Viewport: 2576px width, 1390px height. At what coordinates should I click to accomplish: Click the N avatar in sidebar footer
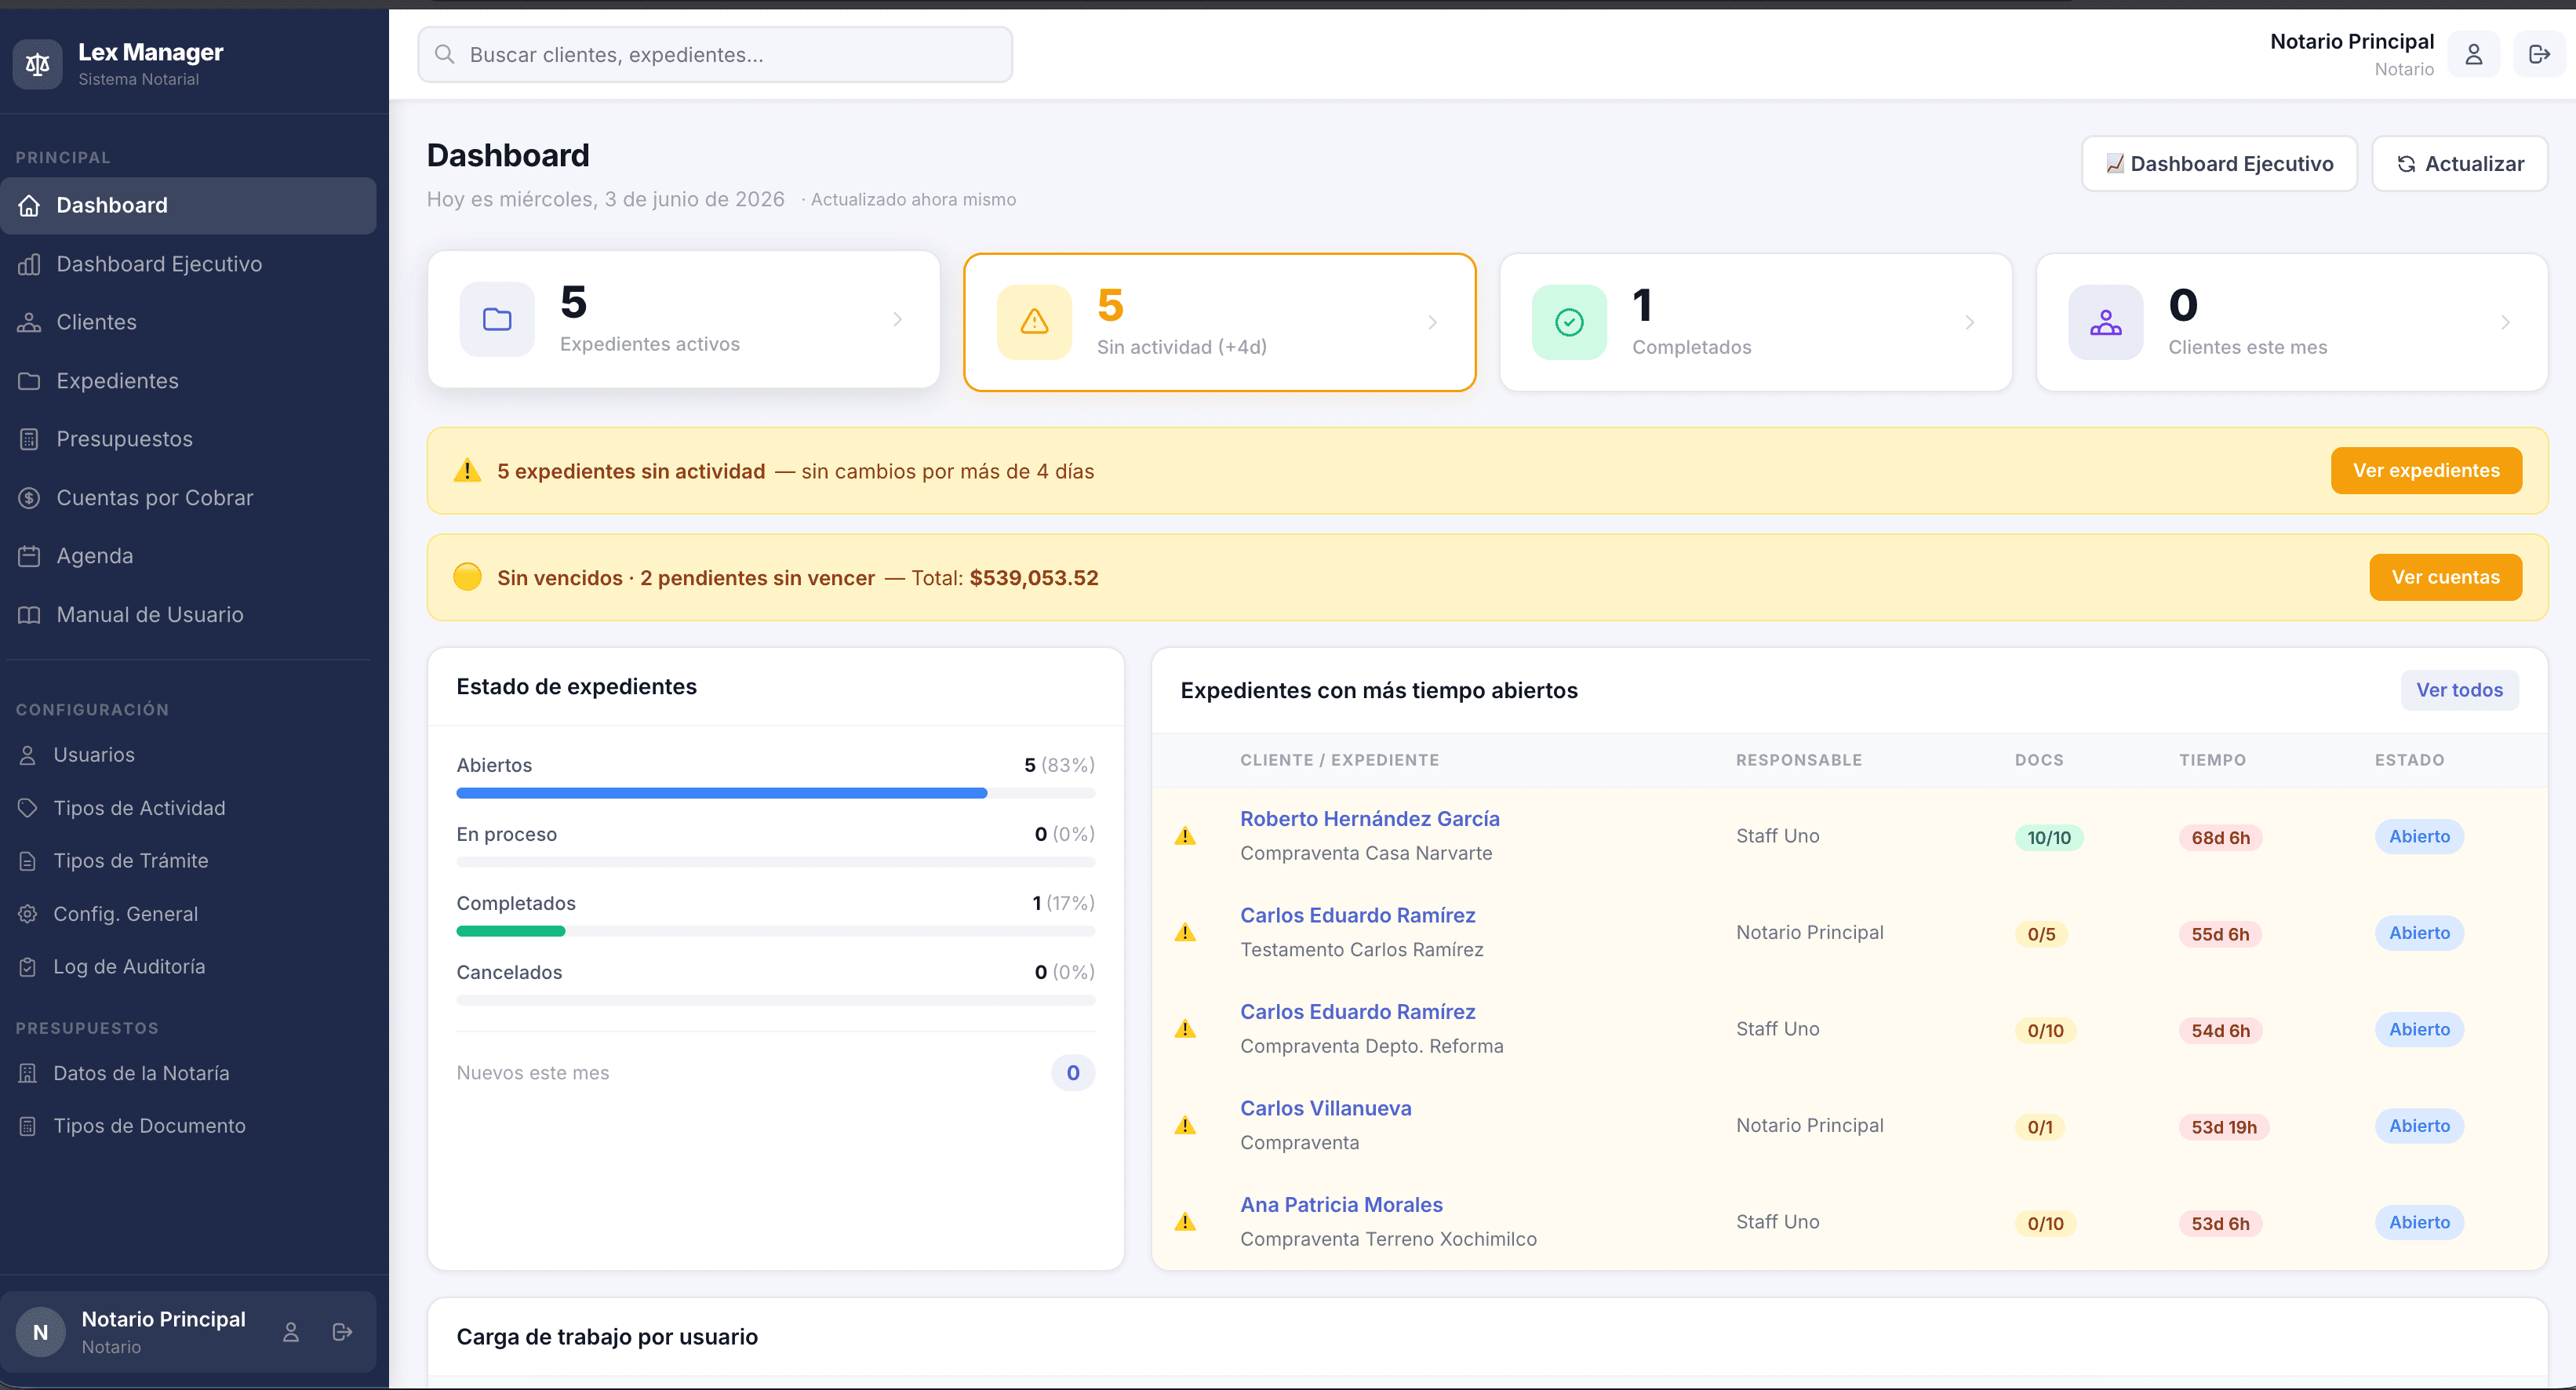coord(41,1332)
